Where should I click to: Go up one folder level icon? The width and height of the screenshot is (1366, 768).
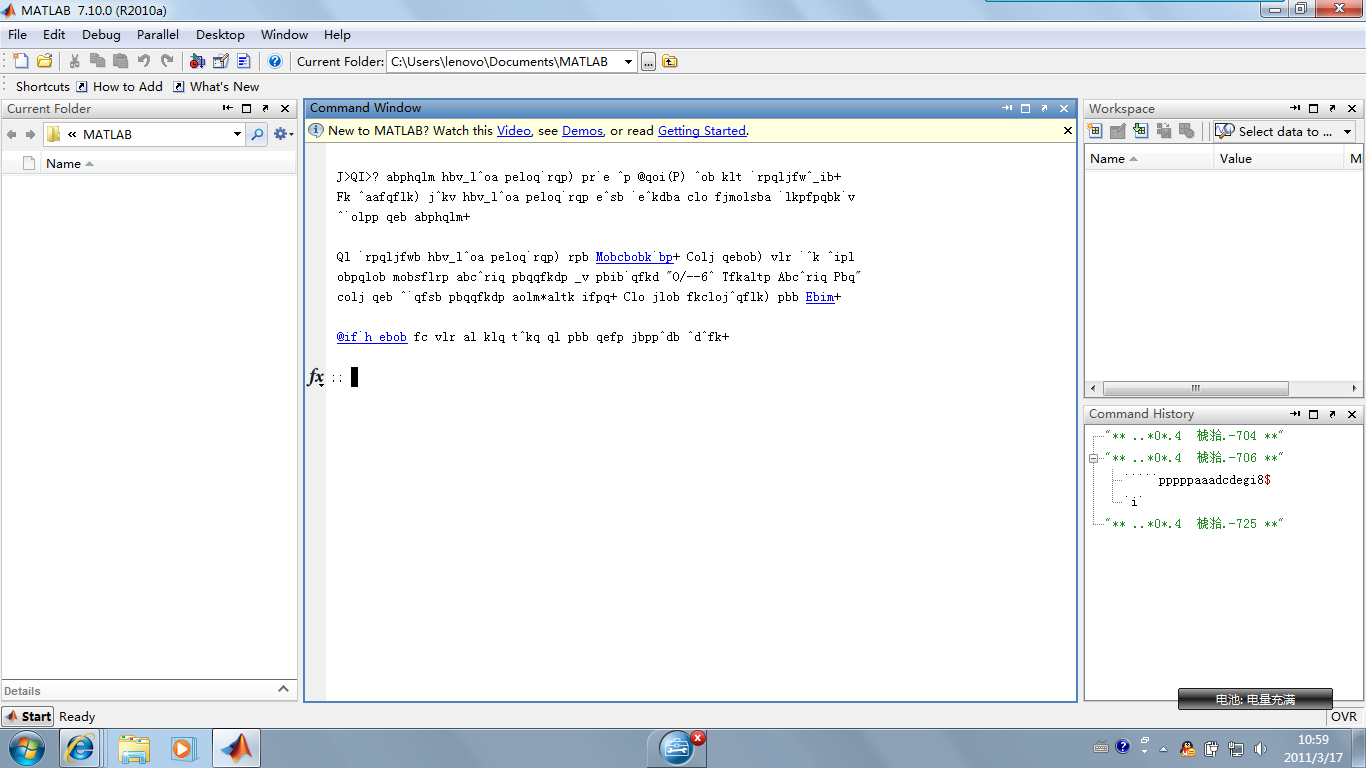[670, 62]
